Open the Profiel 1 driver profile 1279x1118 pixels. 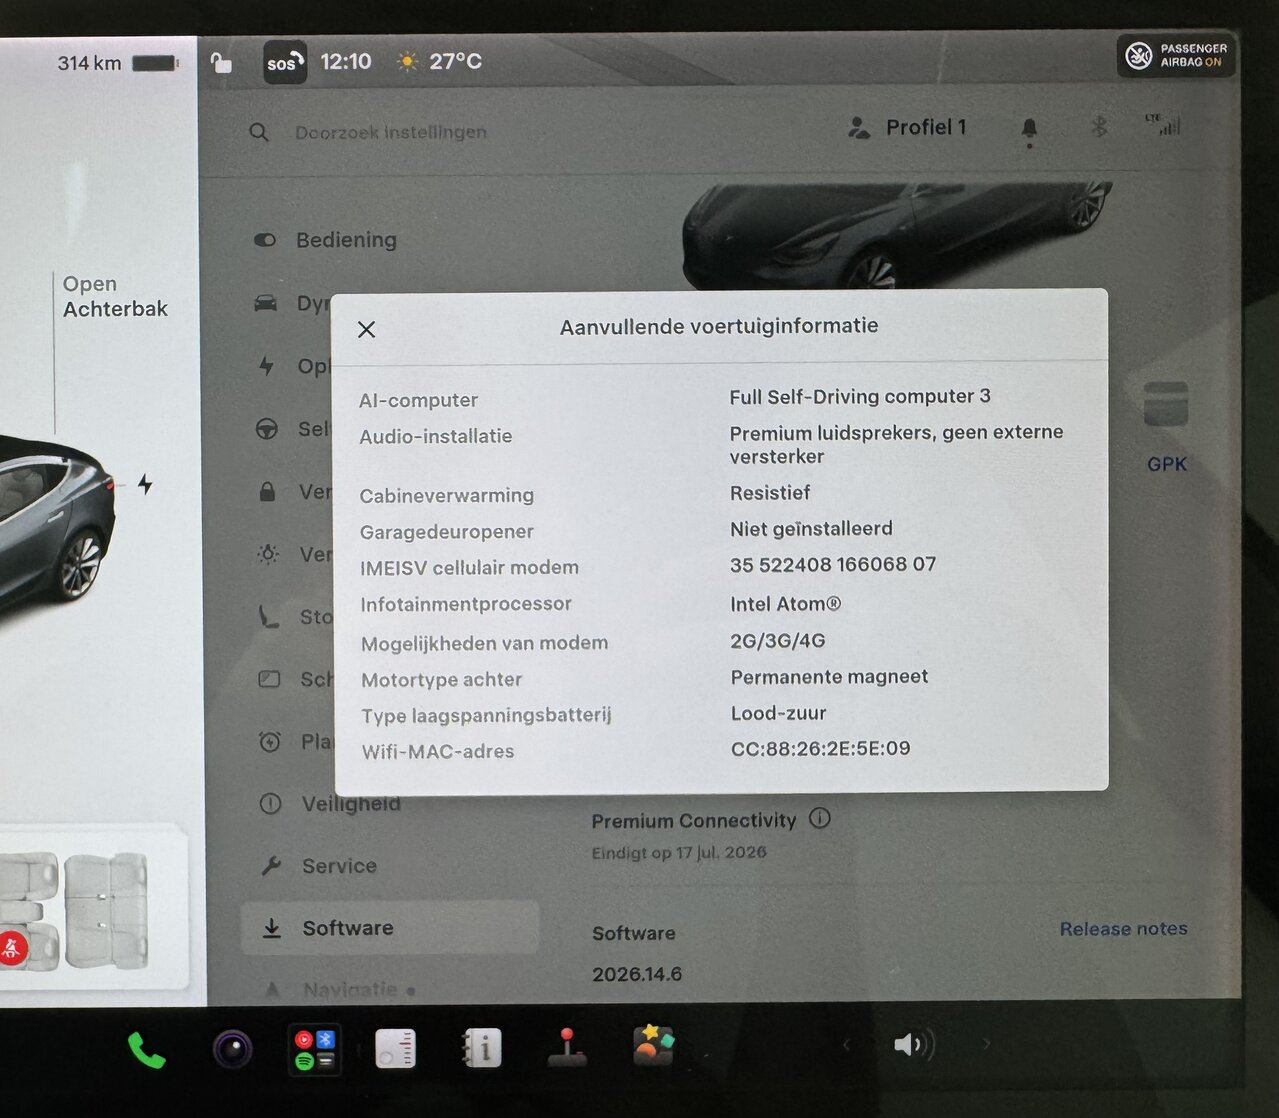(x=908, y=127)
